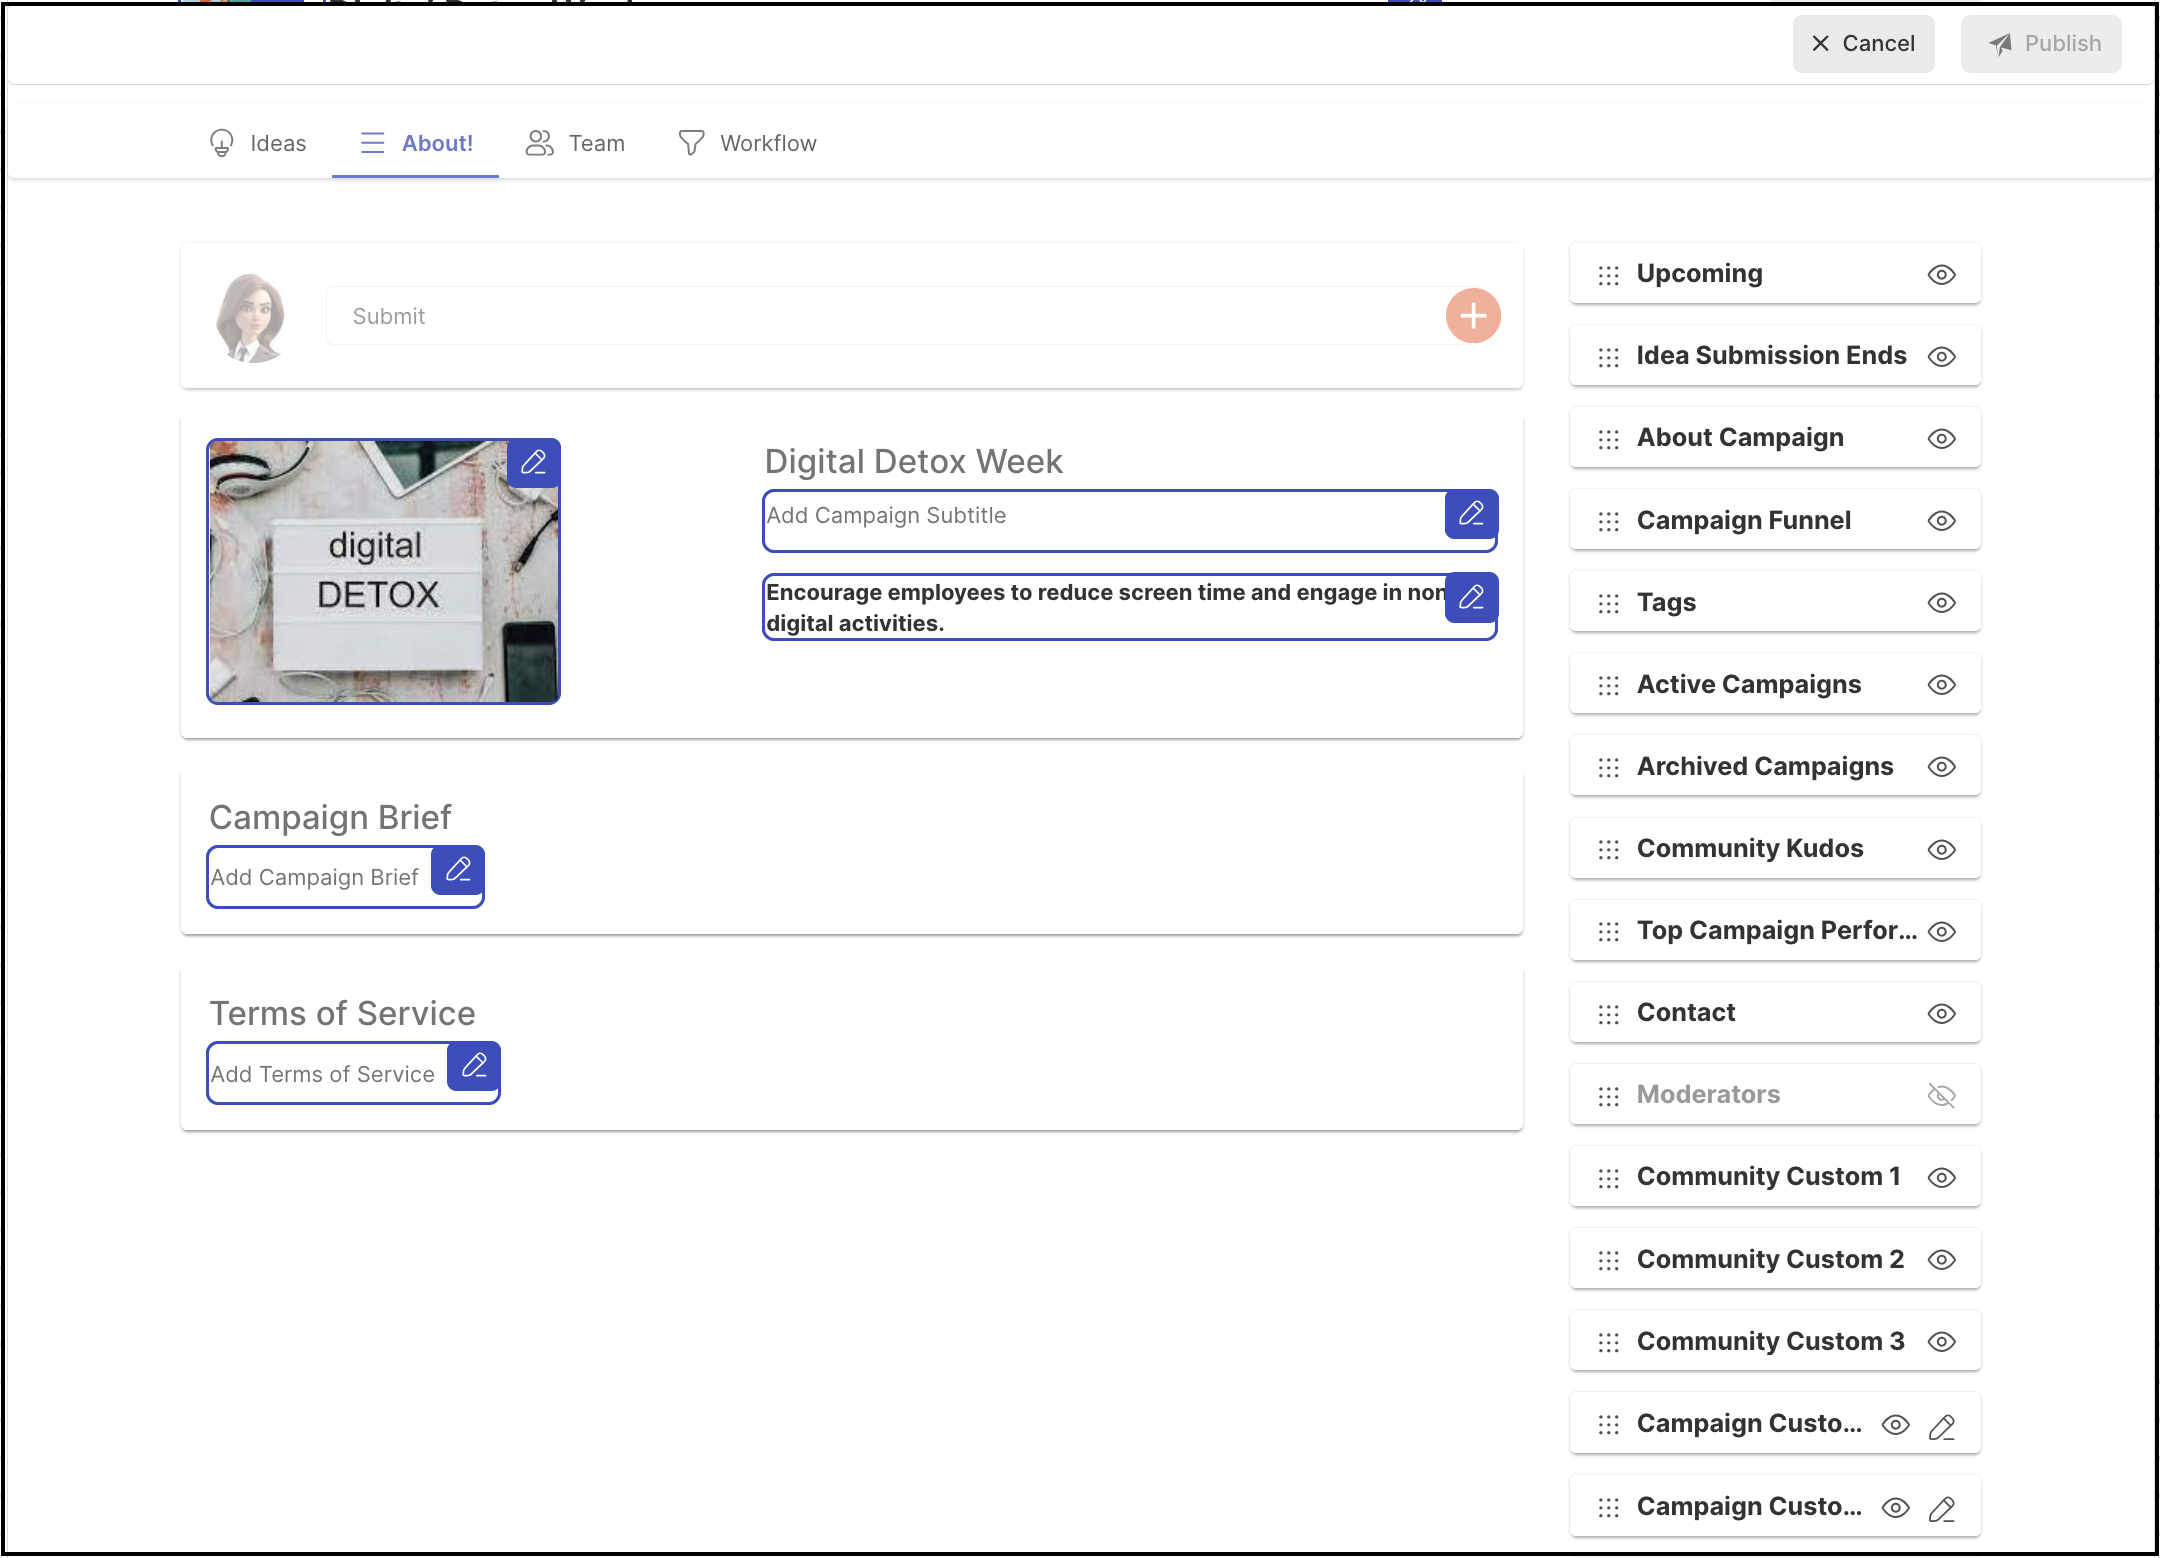This screenshot has width=2160, height=1558.
Task: Grab Community Kudos drag handle
Action: 1608,849
